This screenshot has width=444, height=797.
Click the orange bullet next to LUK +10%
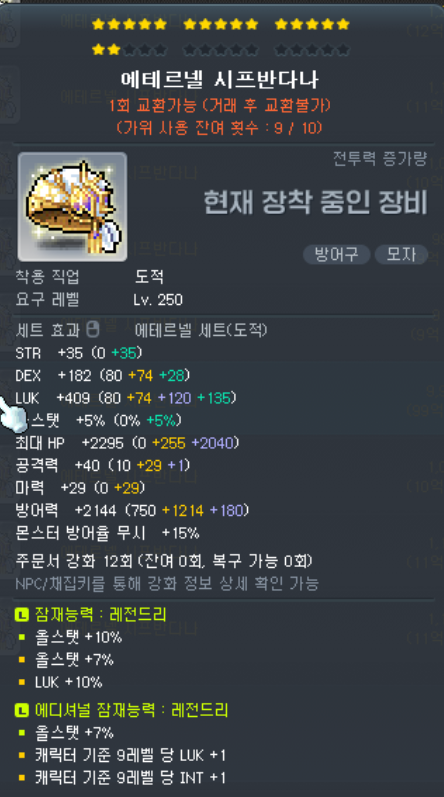pyautogui.click(x=22, y=682)
